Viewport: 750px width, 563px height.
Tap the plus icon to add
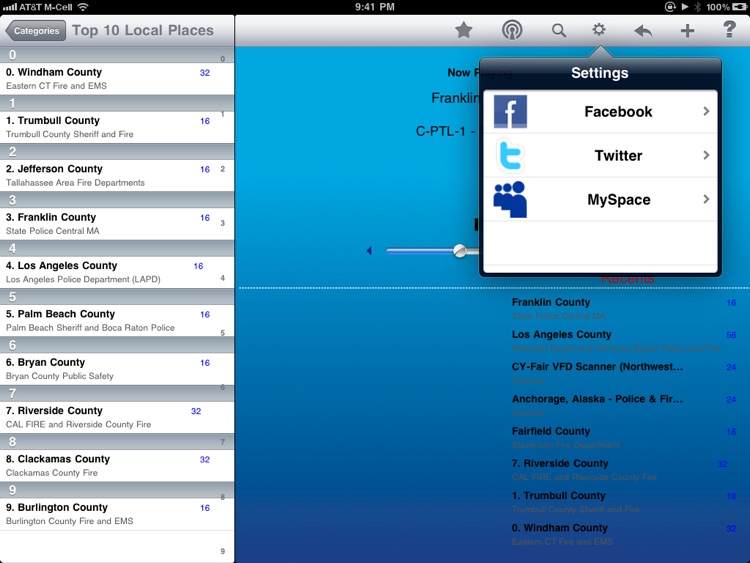(x=687, y=31)
